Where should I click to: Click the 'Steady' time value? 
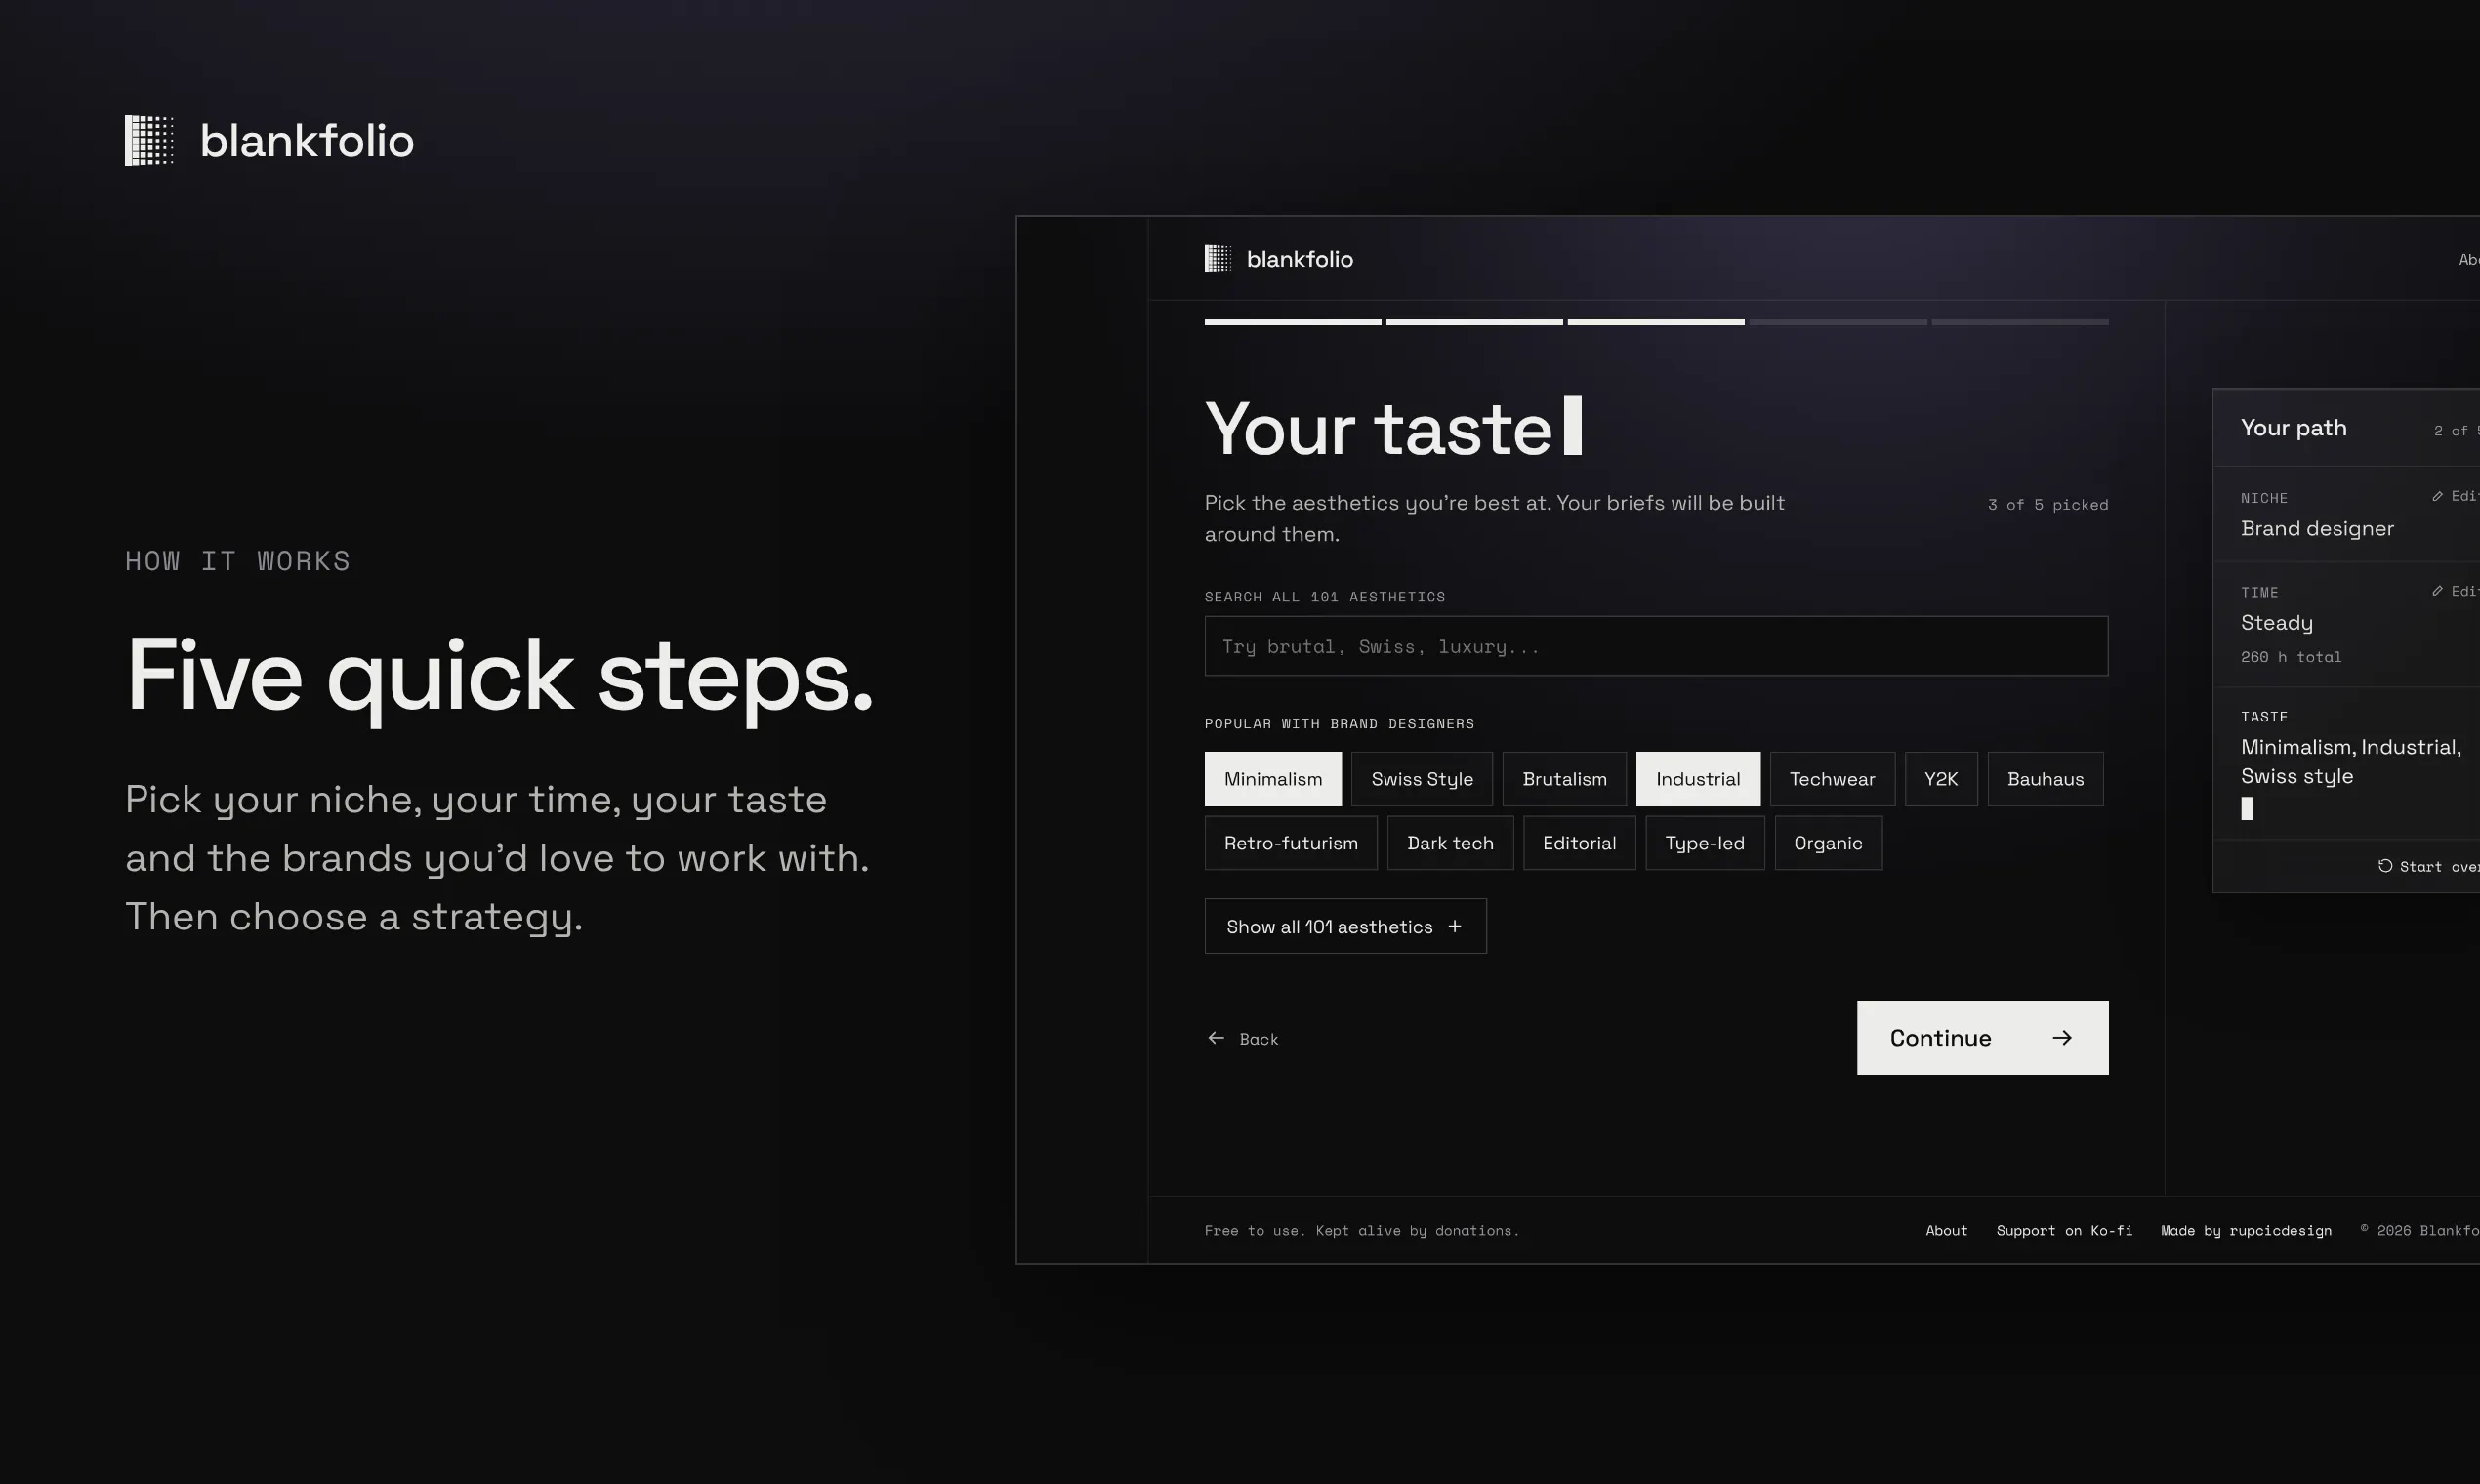[2277, 623]
